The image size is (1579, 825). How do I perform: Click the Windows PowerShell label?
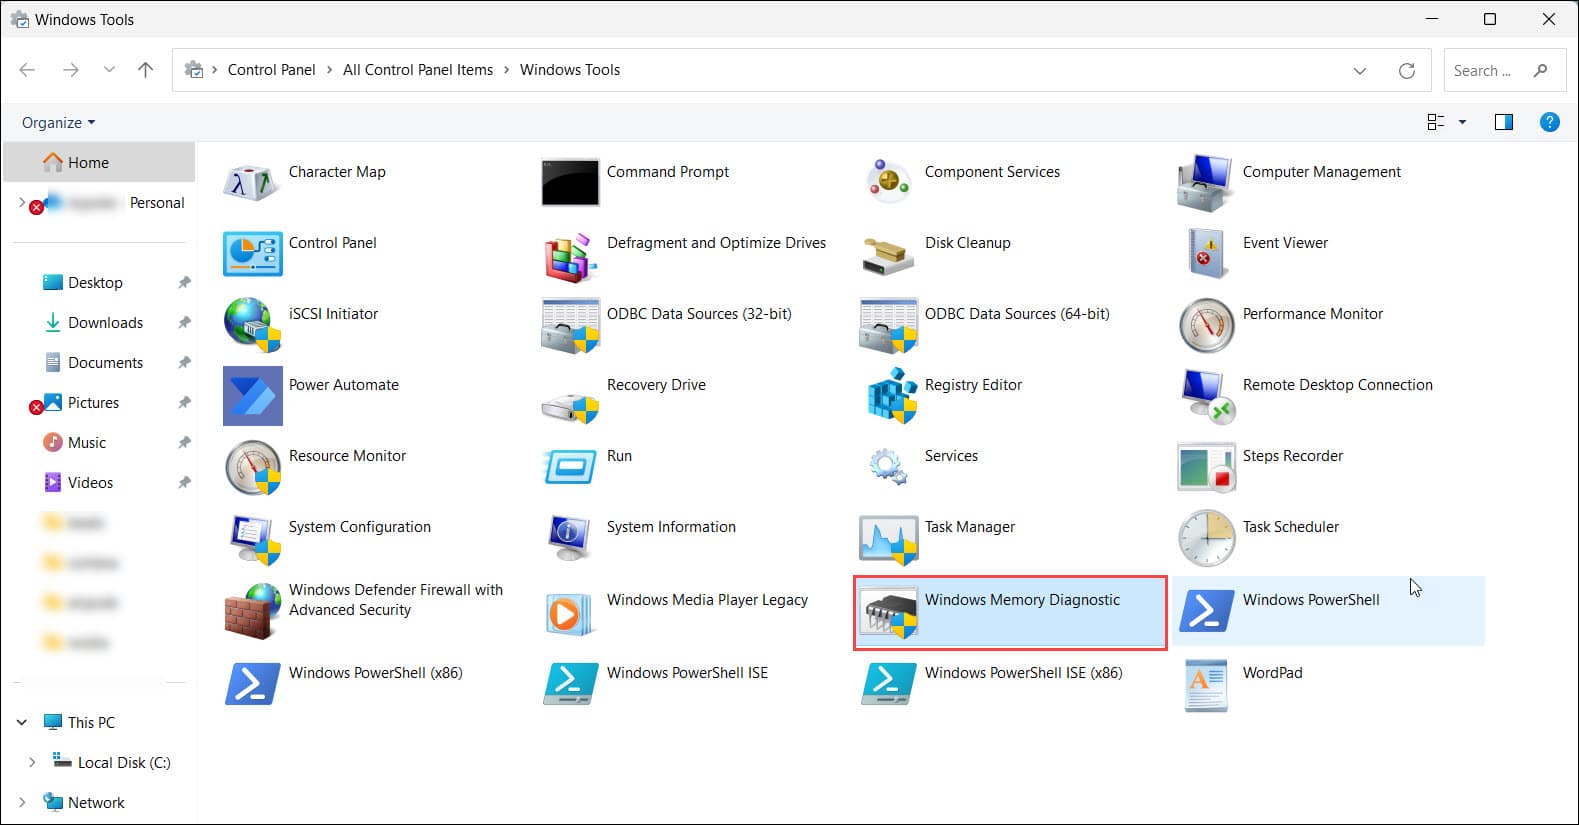[x=1310, y=600]
